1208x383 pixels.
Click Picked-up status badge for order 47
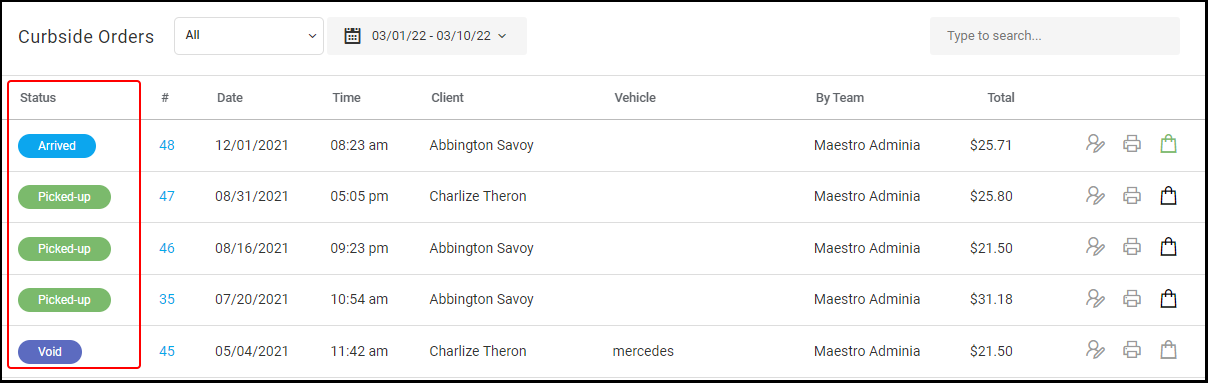point(64,197)
